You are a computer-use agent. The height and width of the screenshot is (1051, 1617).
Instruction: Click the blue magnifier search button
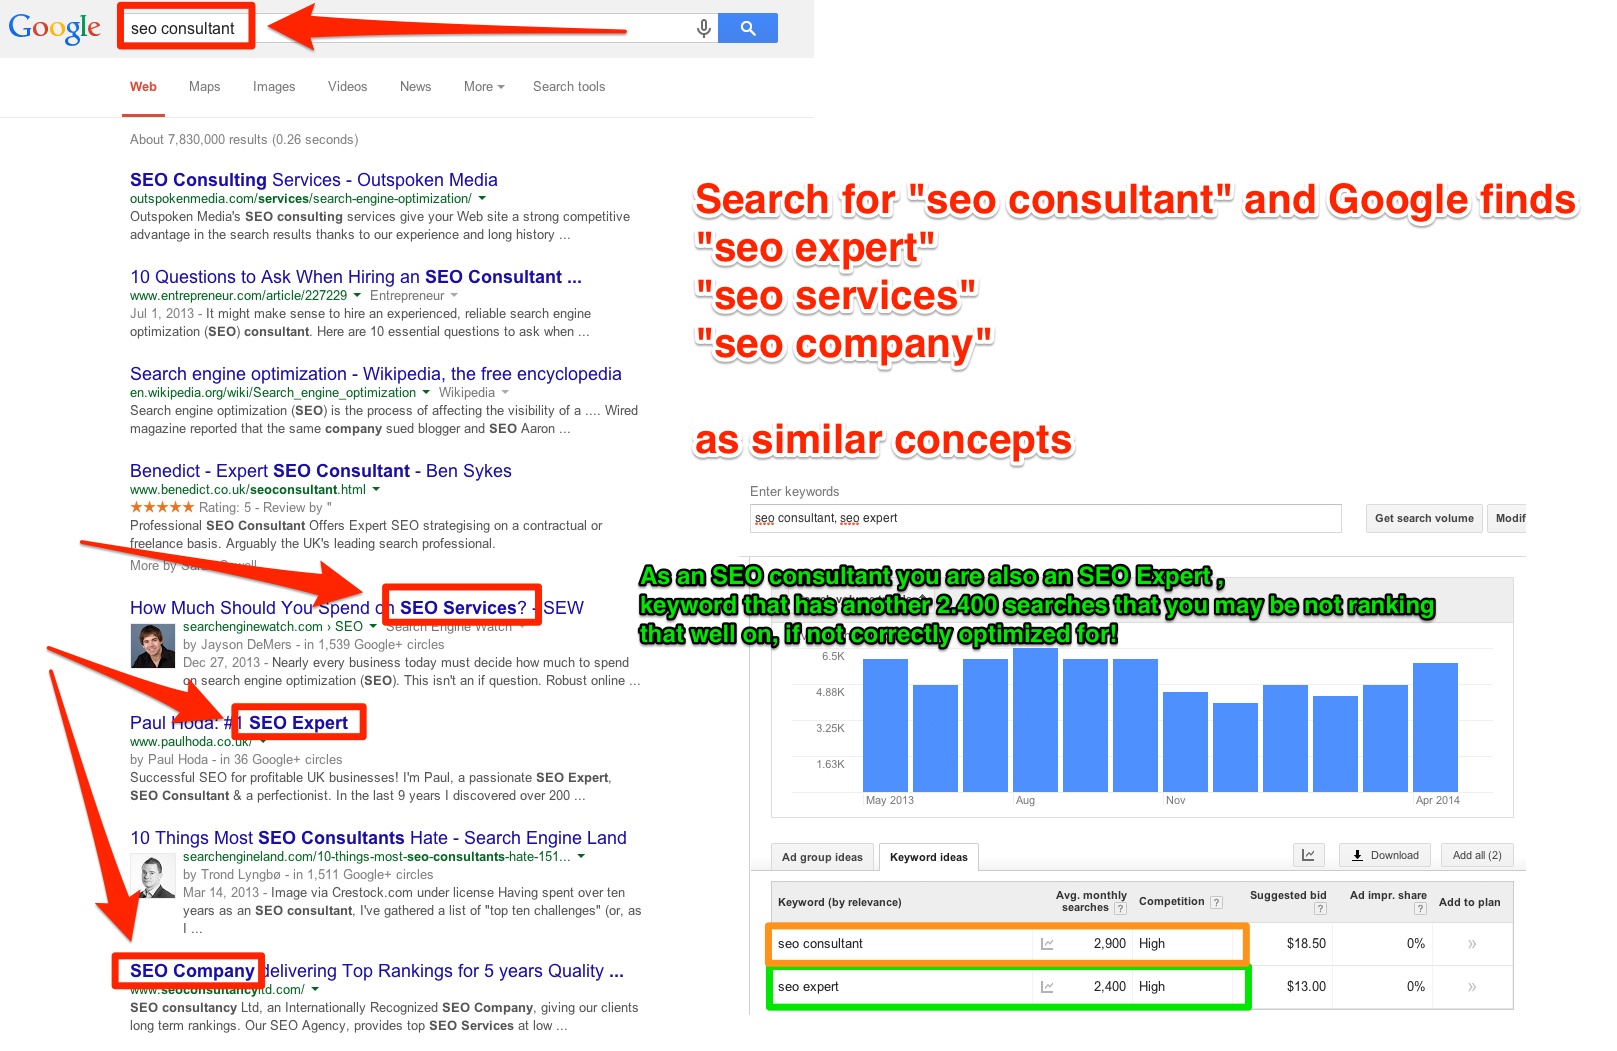(x=747, y=28)
